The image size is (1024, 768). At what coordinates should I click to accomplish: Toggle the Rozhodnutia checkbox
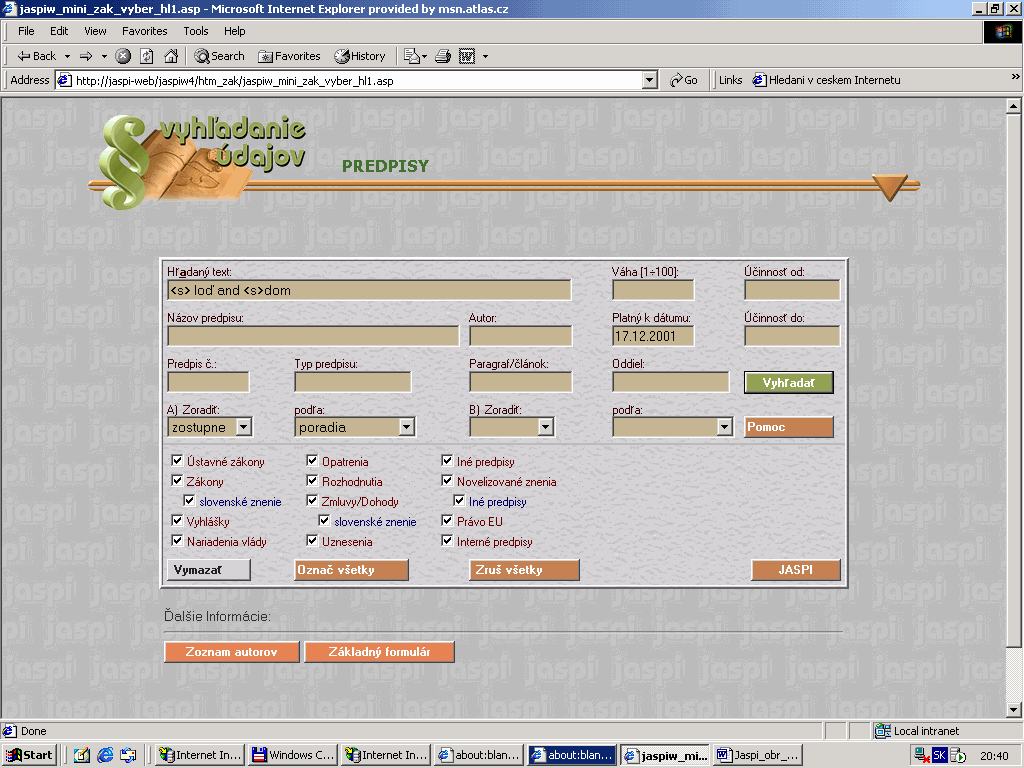coord(312,481)
